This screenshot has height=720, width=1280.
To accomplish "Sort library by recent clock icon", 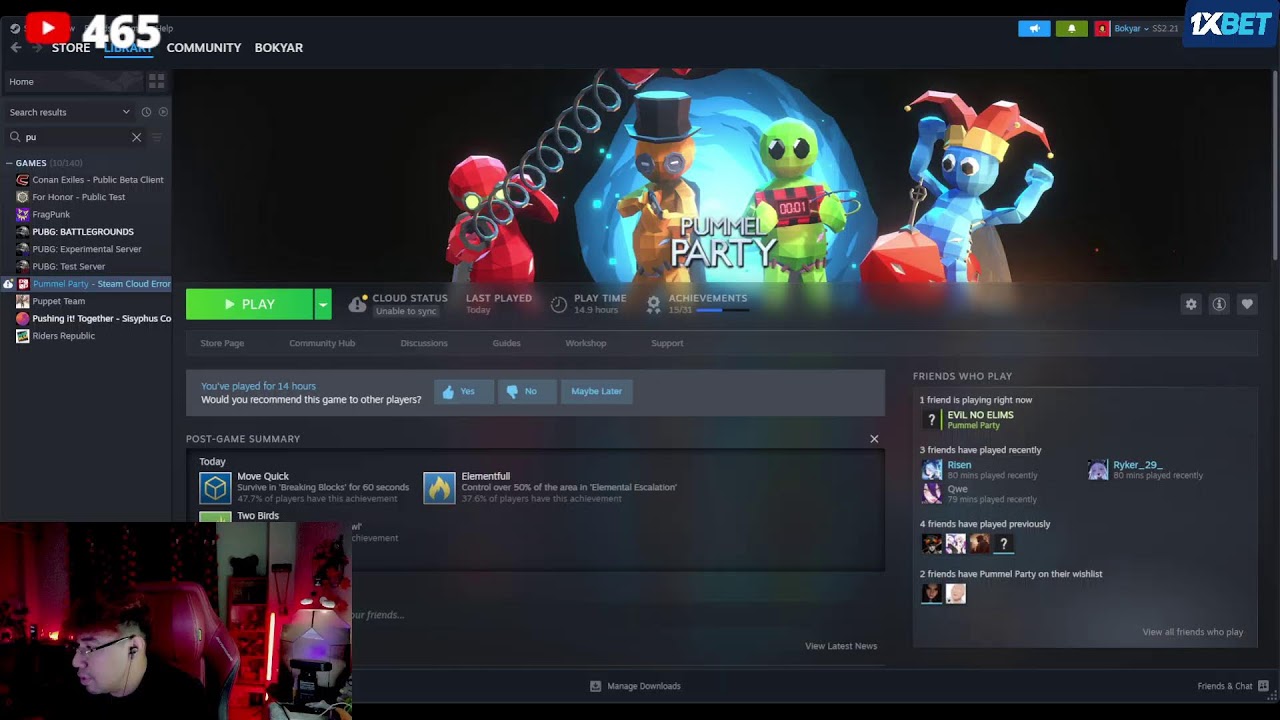I will click(x=146, y=112).
